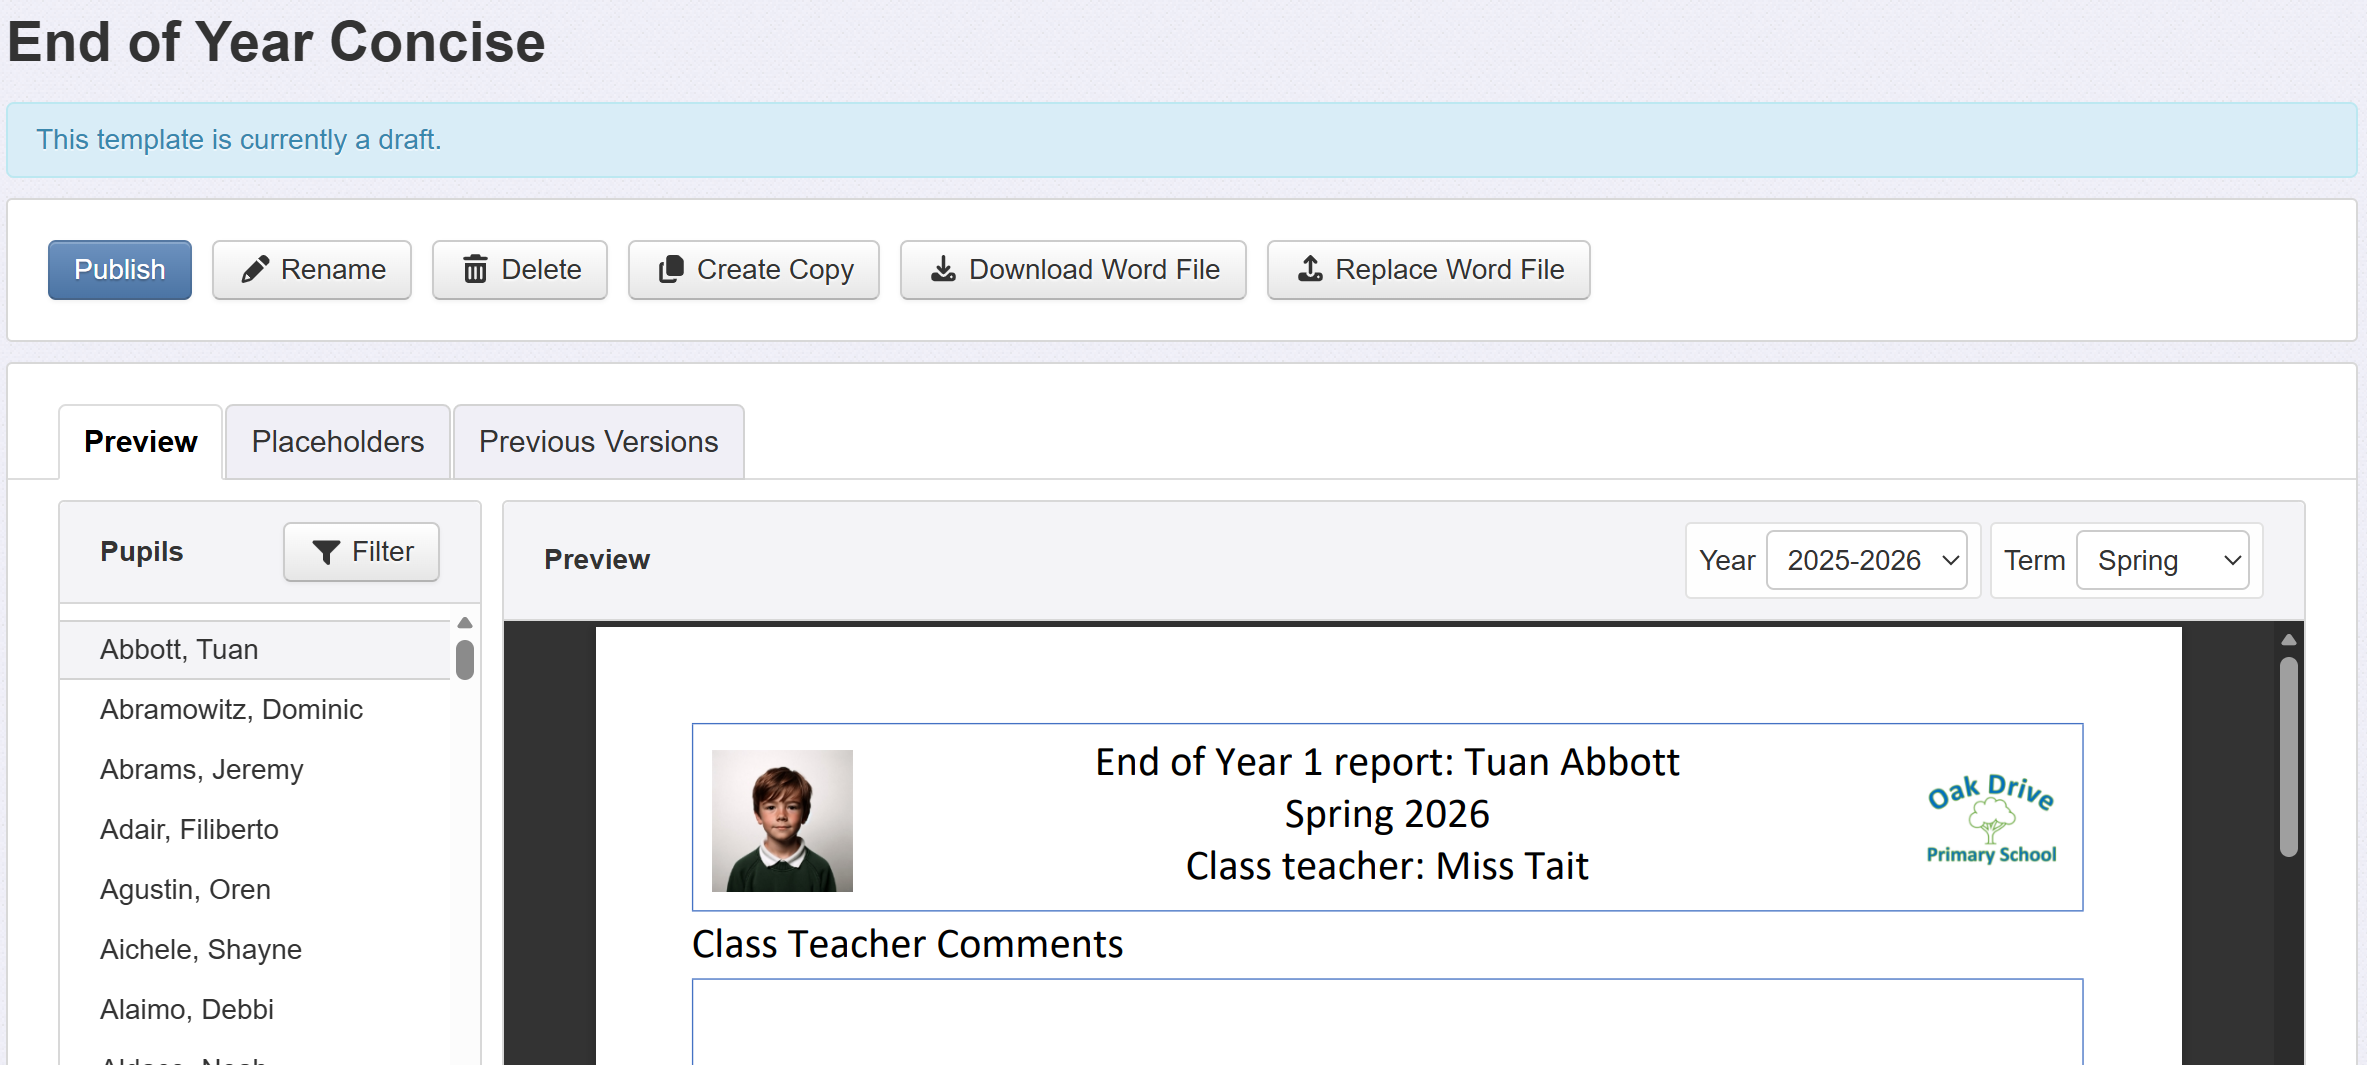Open the Previous Versions tab
This screenshot has height=1065, width=2367.
click(x=598, y=442)
